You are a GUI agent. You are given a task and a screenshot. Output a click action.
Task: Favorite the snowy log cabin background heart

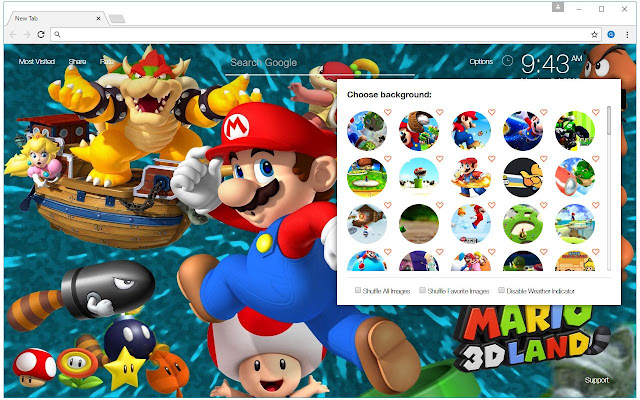(x=388, y=205)
